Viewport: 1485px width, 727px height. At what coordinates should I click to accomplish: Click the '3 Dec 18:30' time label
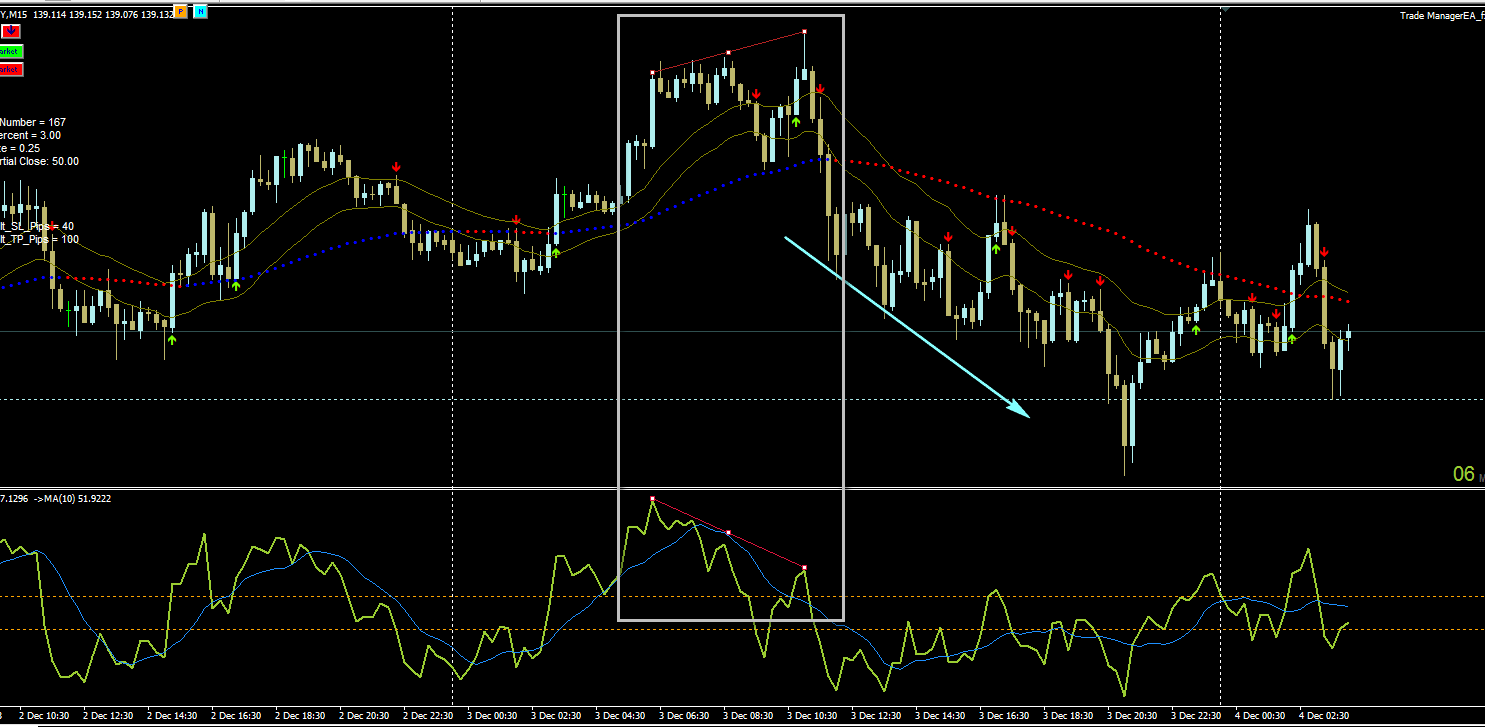(1066, 716)
